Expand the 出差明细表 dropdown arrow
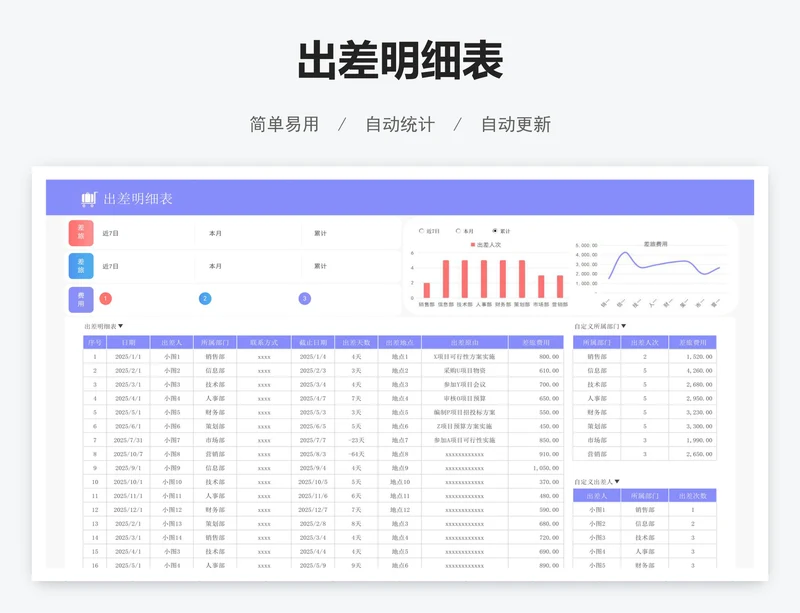 click(120, 326)
